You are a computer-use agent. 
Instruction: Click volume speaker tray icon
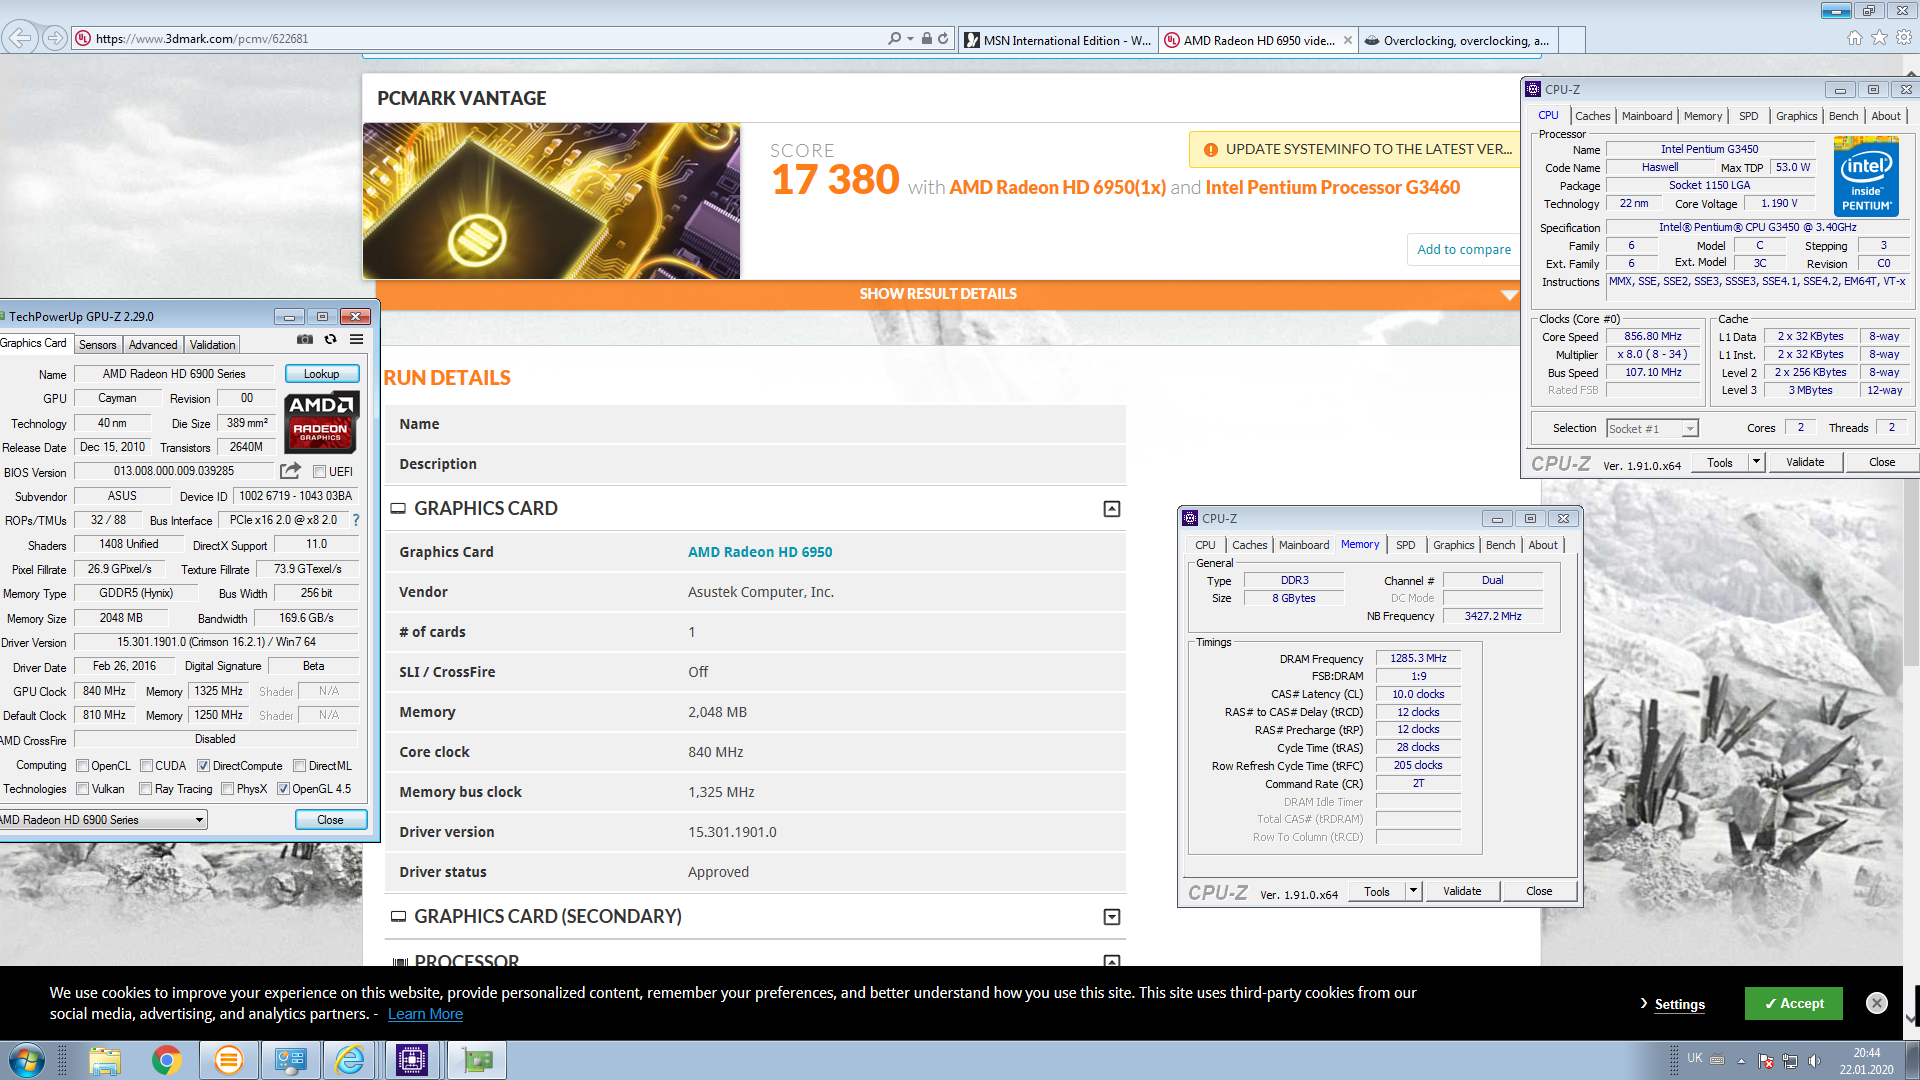point(1814,1061)
